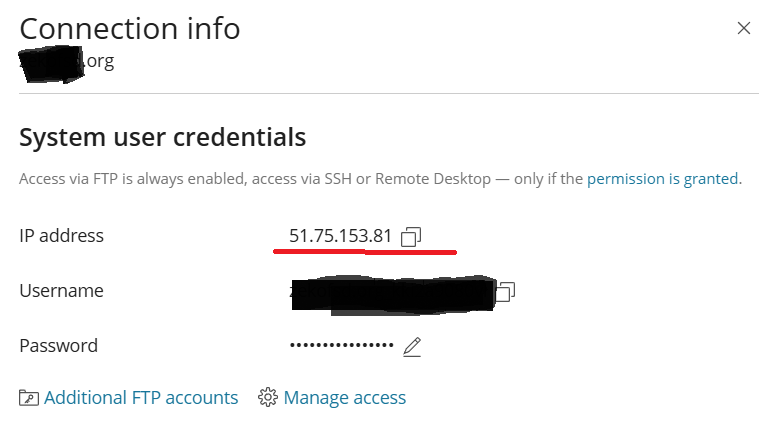Click the folder-key icon beside Additional FTP accounts

[x=29, y=398]
